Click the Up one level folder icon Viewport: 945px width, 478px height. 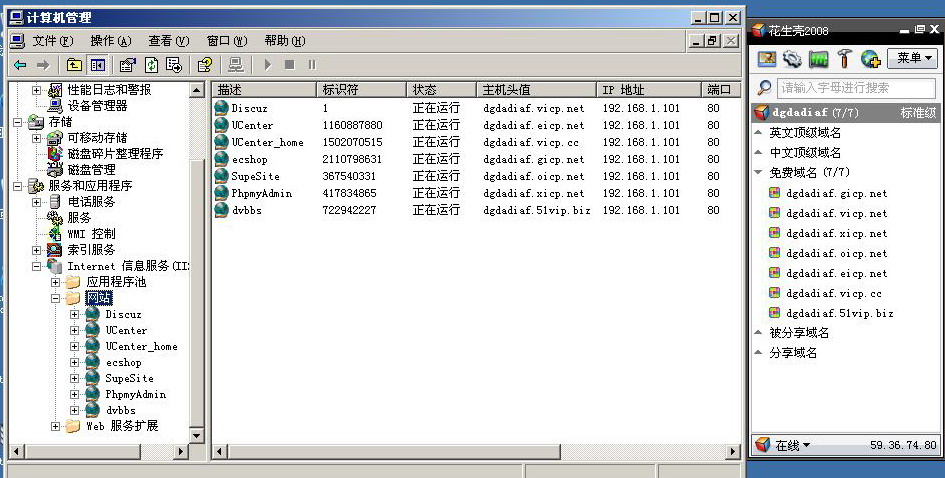pyautogui.click(x=74, y=64)
